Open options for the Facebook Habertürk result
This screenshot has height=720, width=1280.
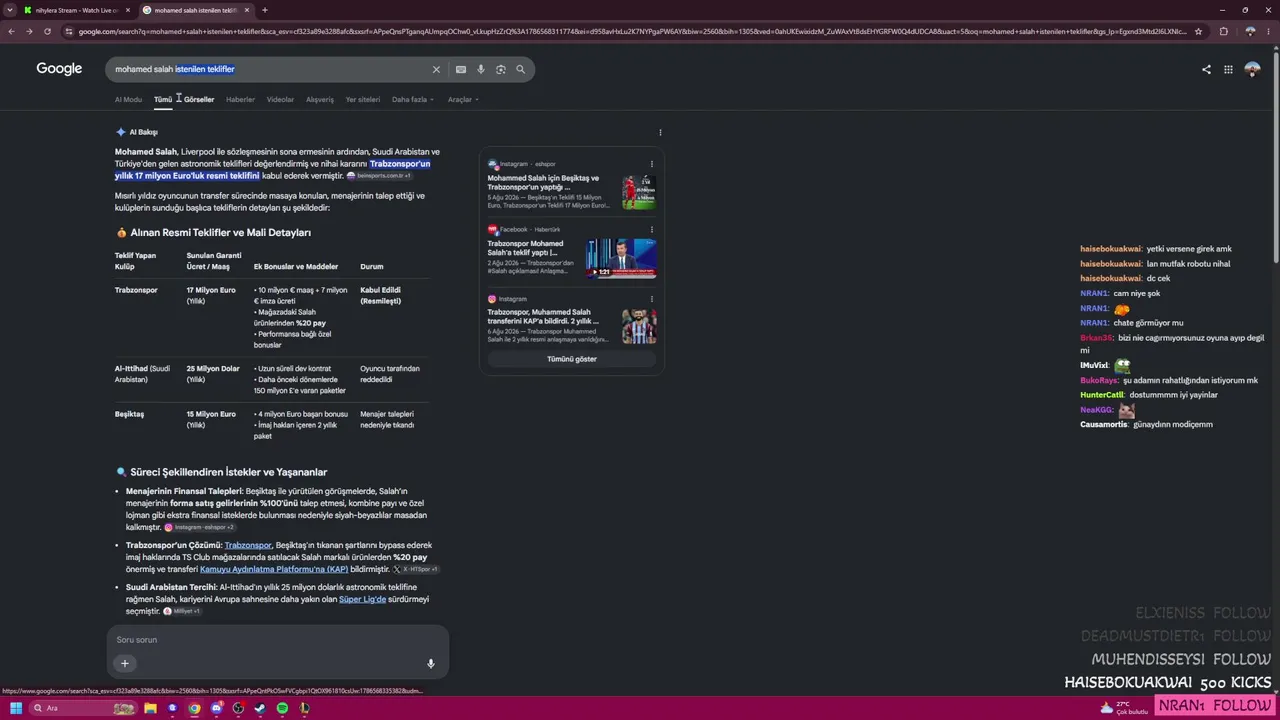(652, 230)
